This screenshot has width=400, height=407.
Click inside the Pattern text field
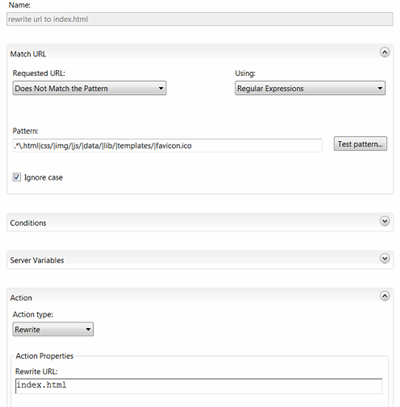click(167, 146)
